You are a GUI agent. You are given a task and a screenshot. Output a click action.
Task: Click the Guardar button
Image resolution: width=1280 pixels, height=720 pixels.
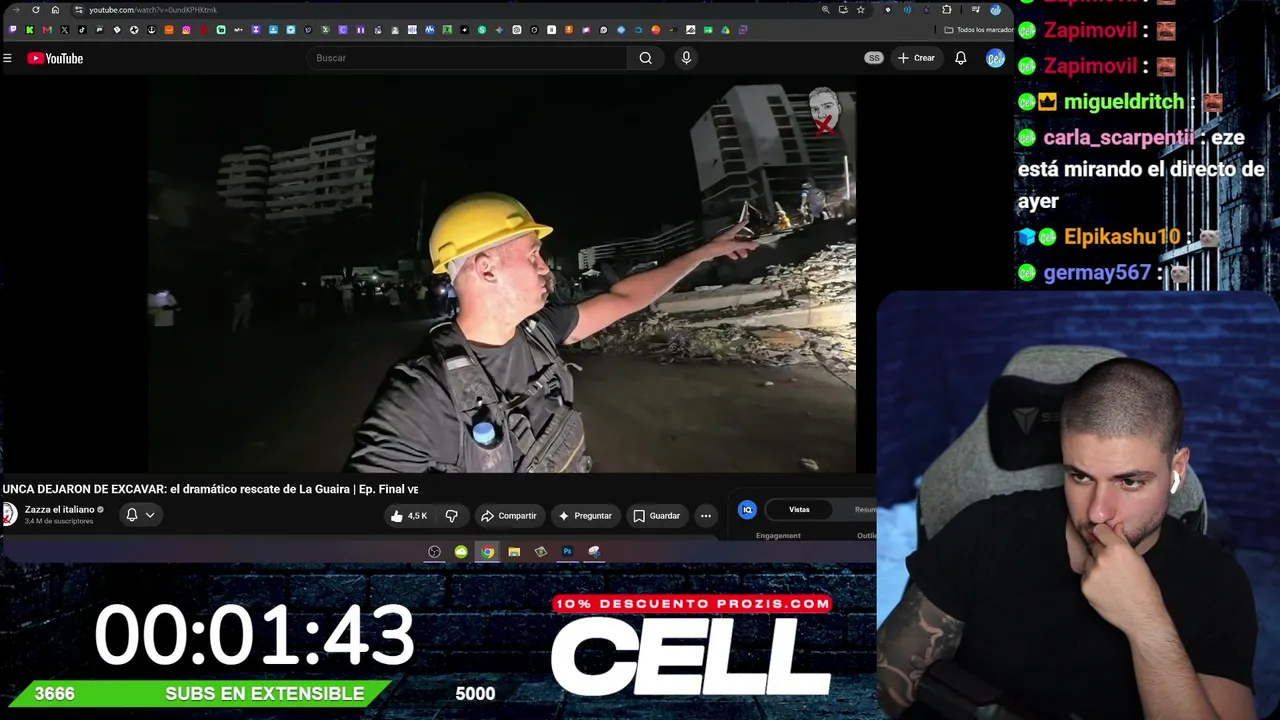(x=657, y=516)
